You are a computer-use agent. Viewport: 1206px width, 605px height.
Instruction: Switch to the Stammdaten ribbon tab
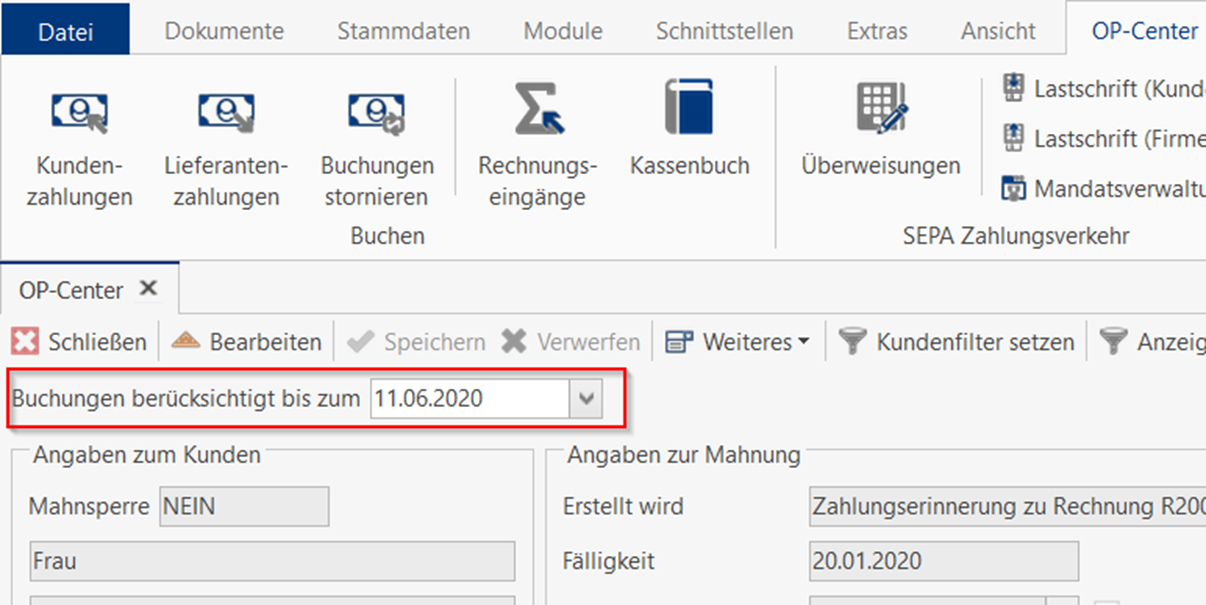coord(403,31)
